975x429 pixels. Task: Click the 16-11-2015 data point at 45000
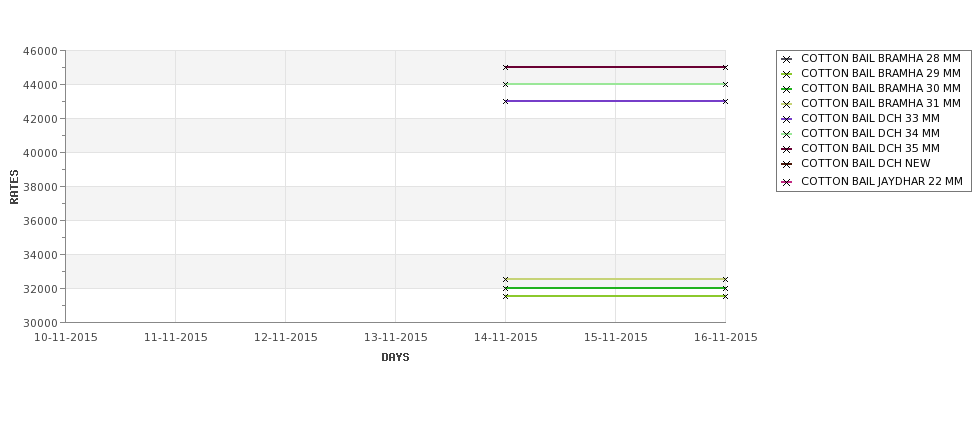(726, 67)
